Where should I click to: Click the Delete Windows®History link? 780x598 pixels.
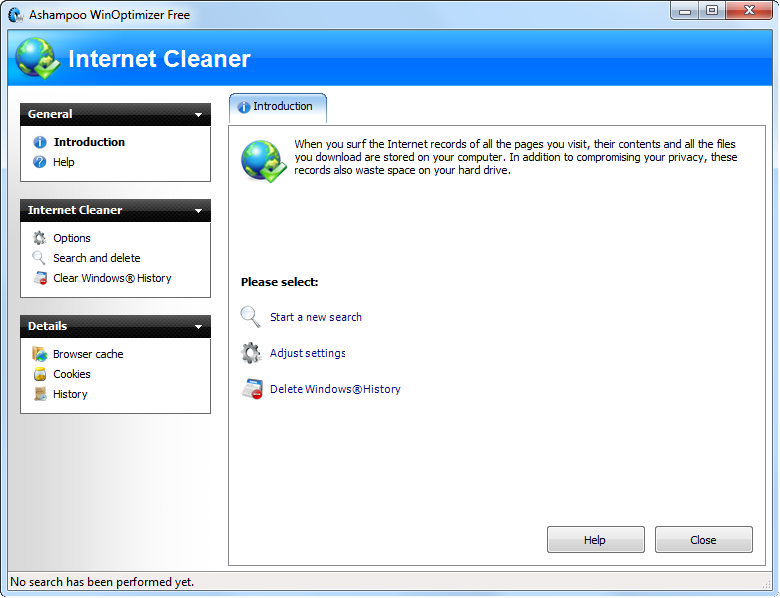(x=335, y=389)
